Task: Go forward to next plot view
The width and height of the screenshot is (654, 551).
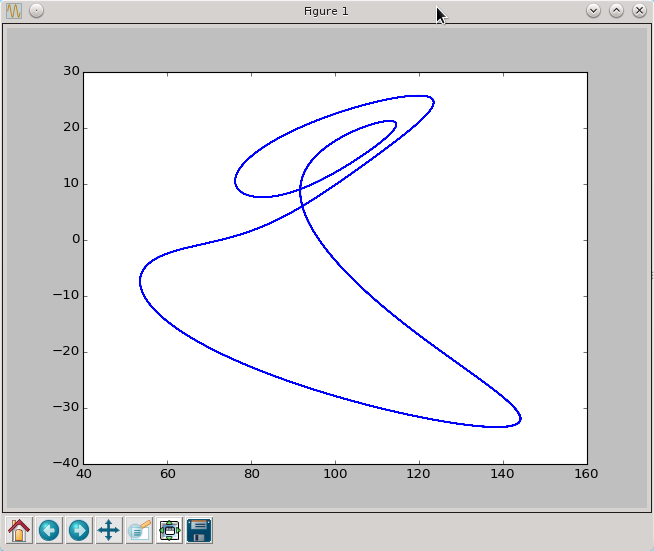Action: (x=79, y=530)
